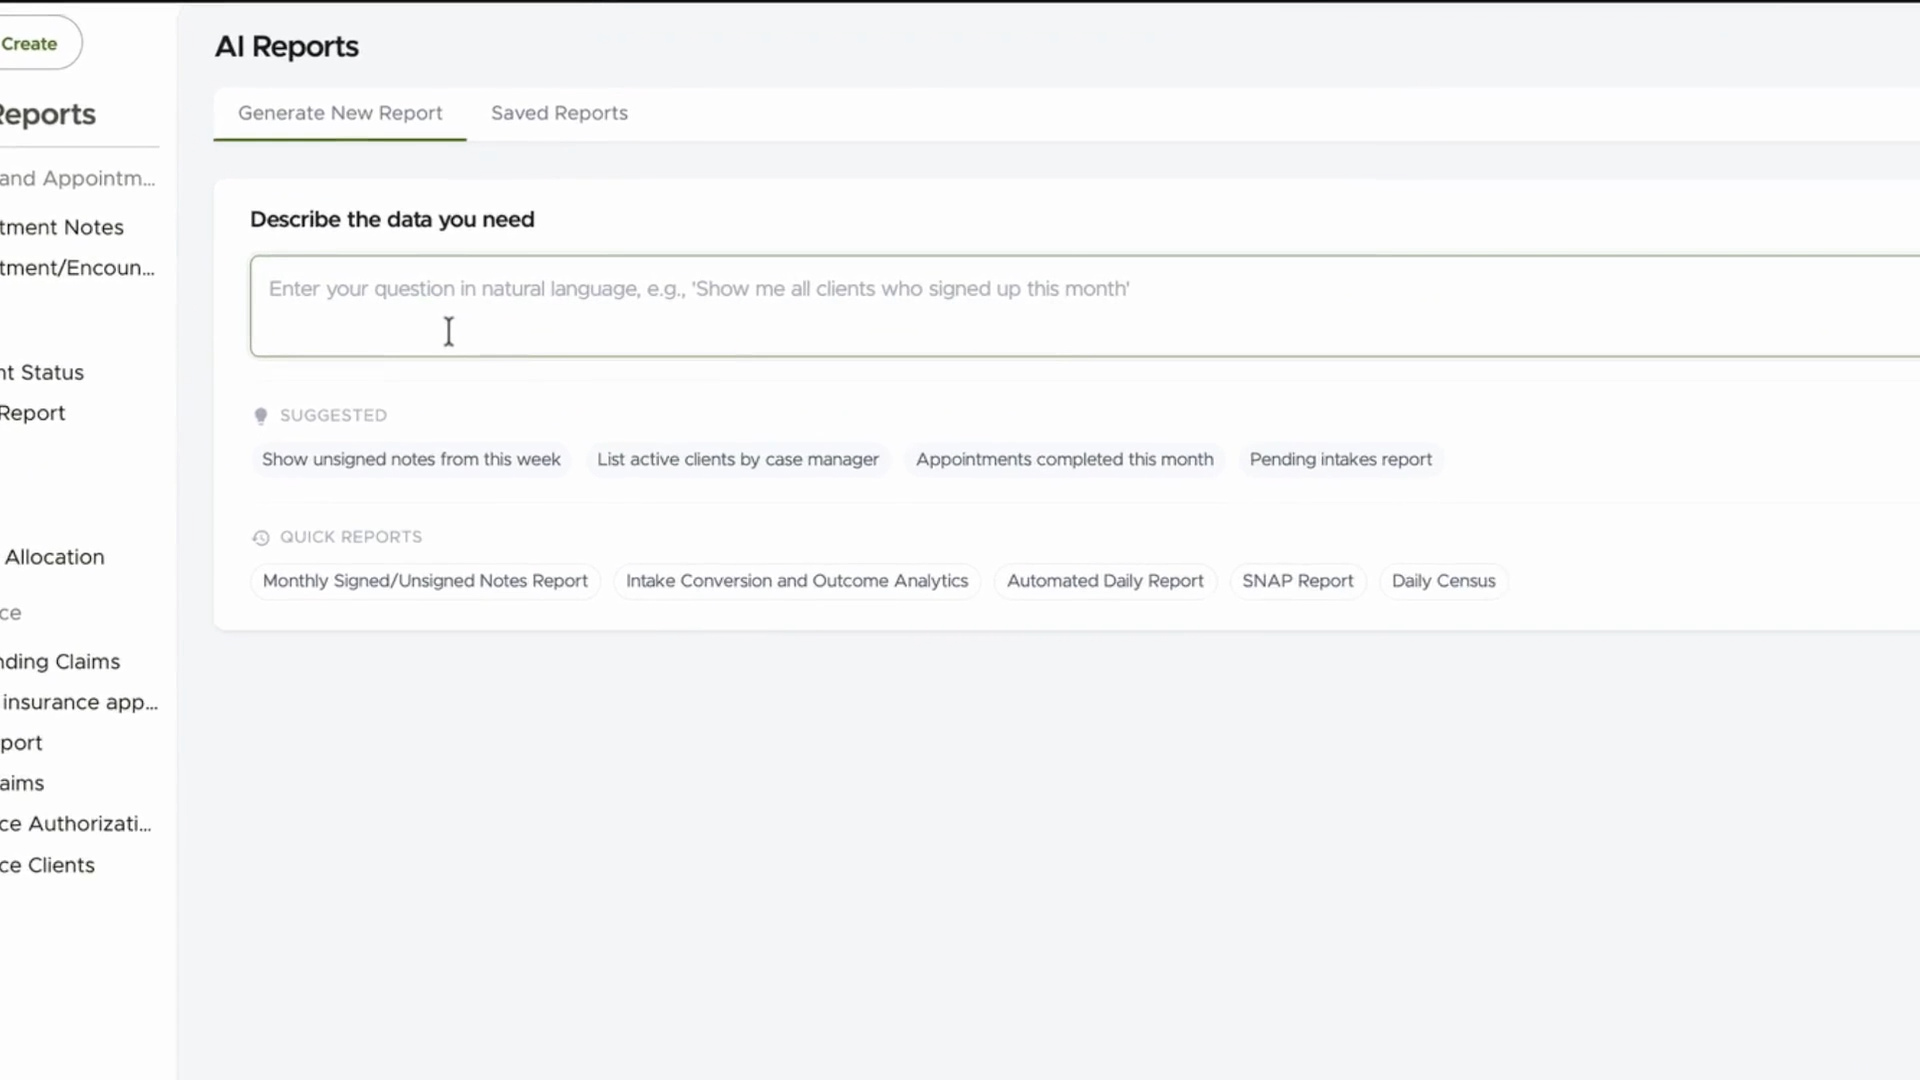Launch the Automated Daily Report
Screen dimensions: 1920x1080
(x=1105, y=581)
